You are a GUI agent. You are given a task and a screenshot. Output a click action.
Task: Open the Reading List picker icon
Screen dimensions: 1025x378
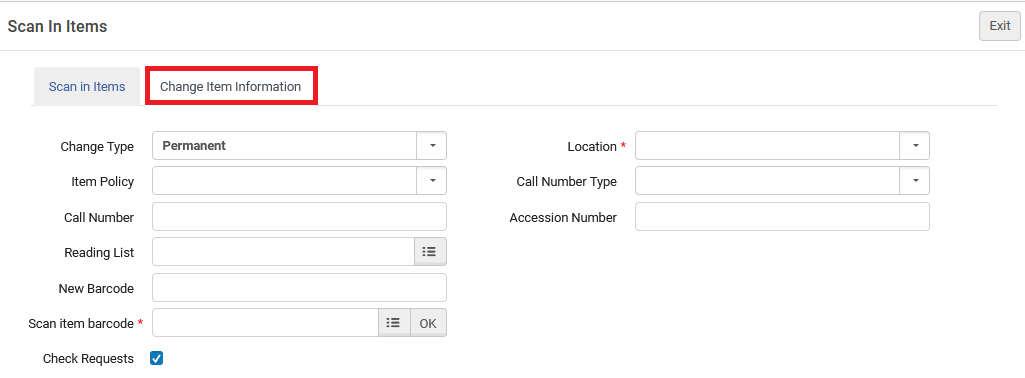coord(430,252)
